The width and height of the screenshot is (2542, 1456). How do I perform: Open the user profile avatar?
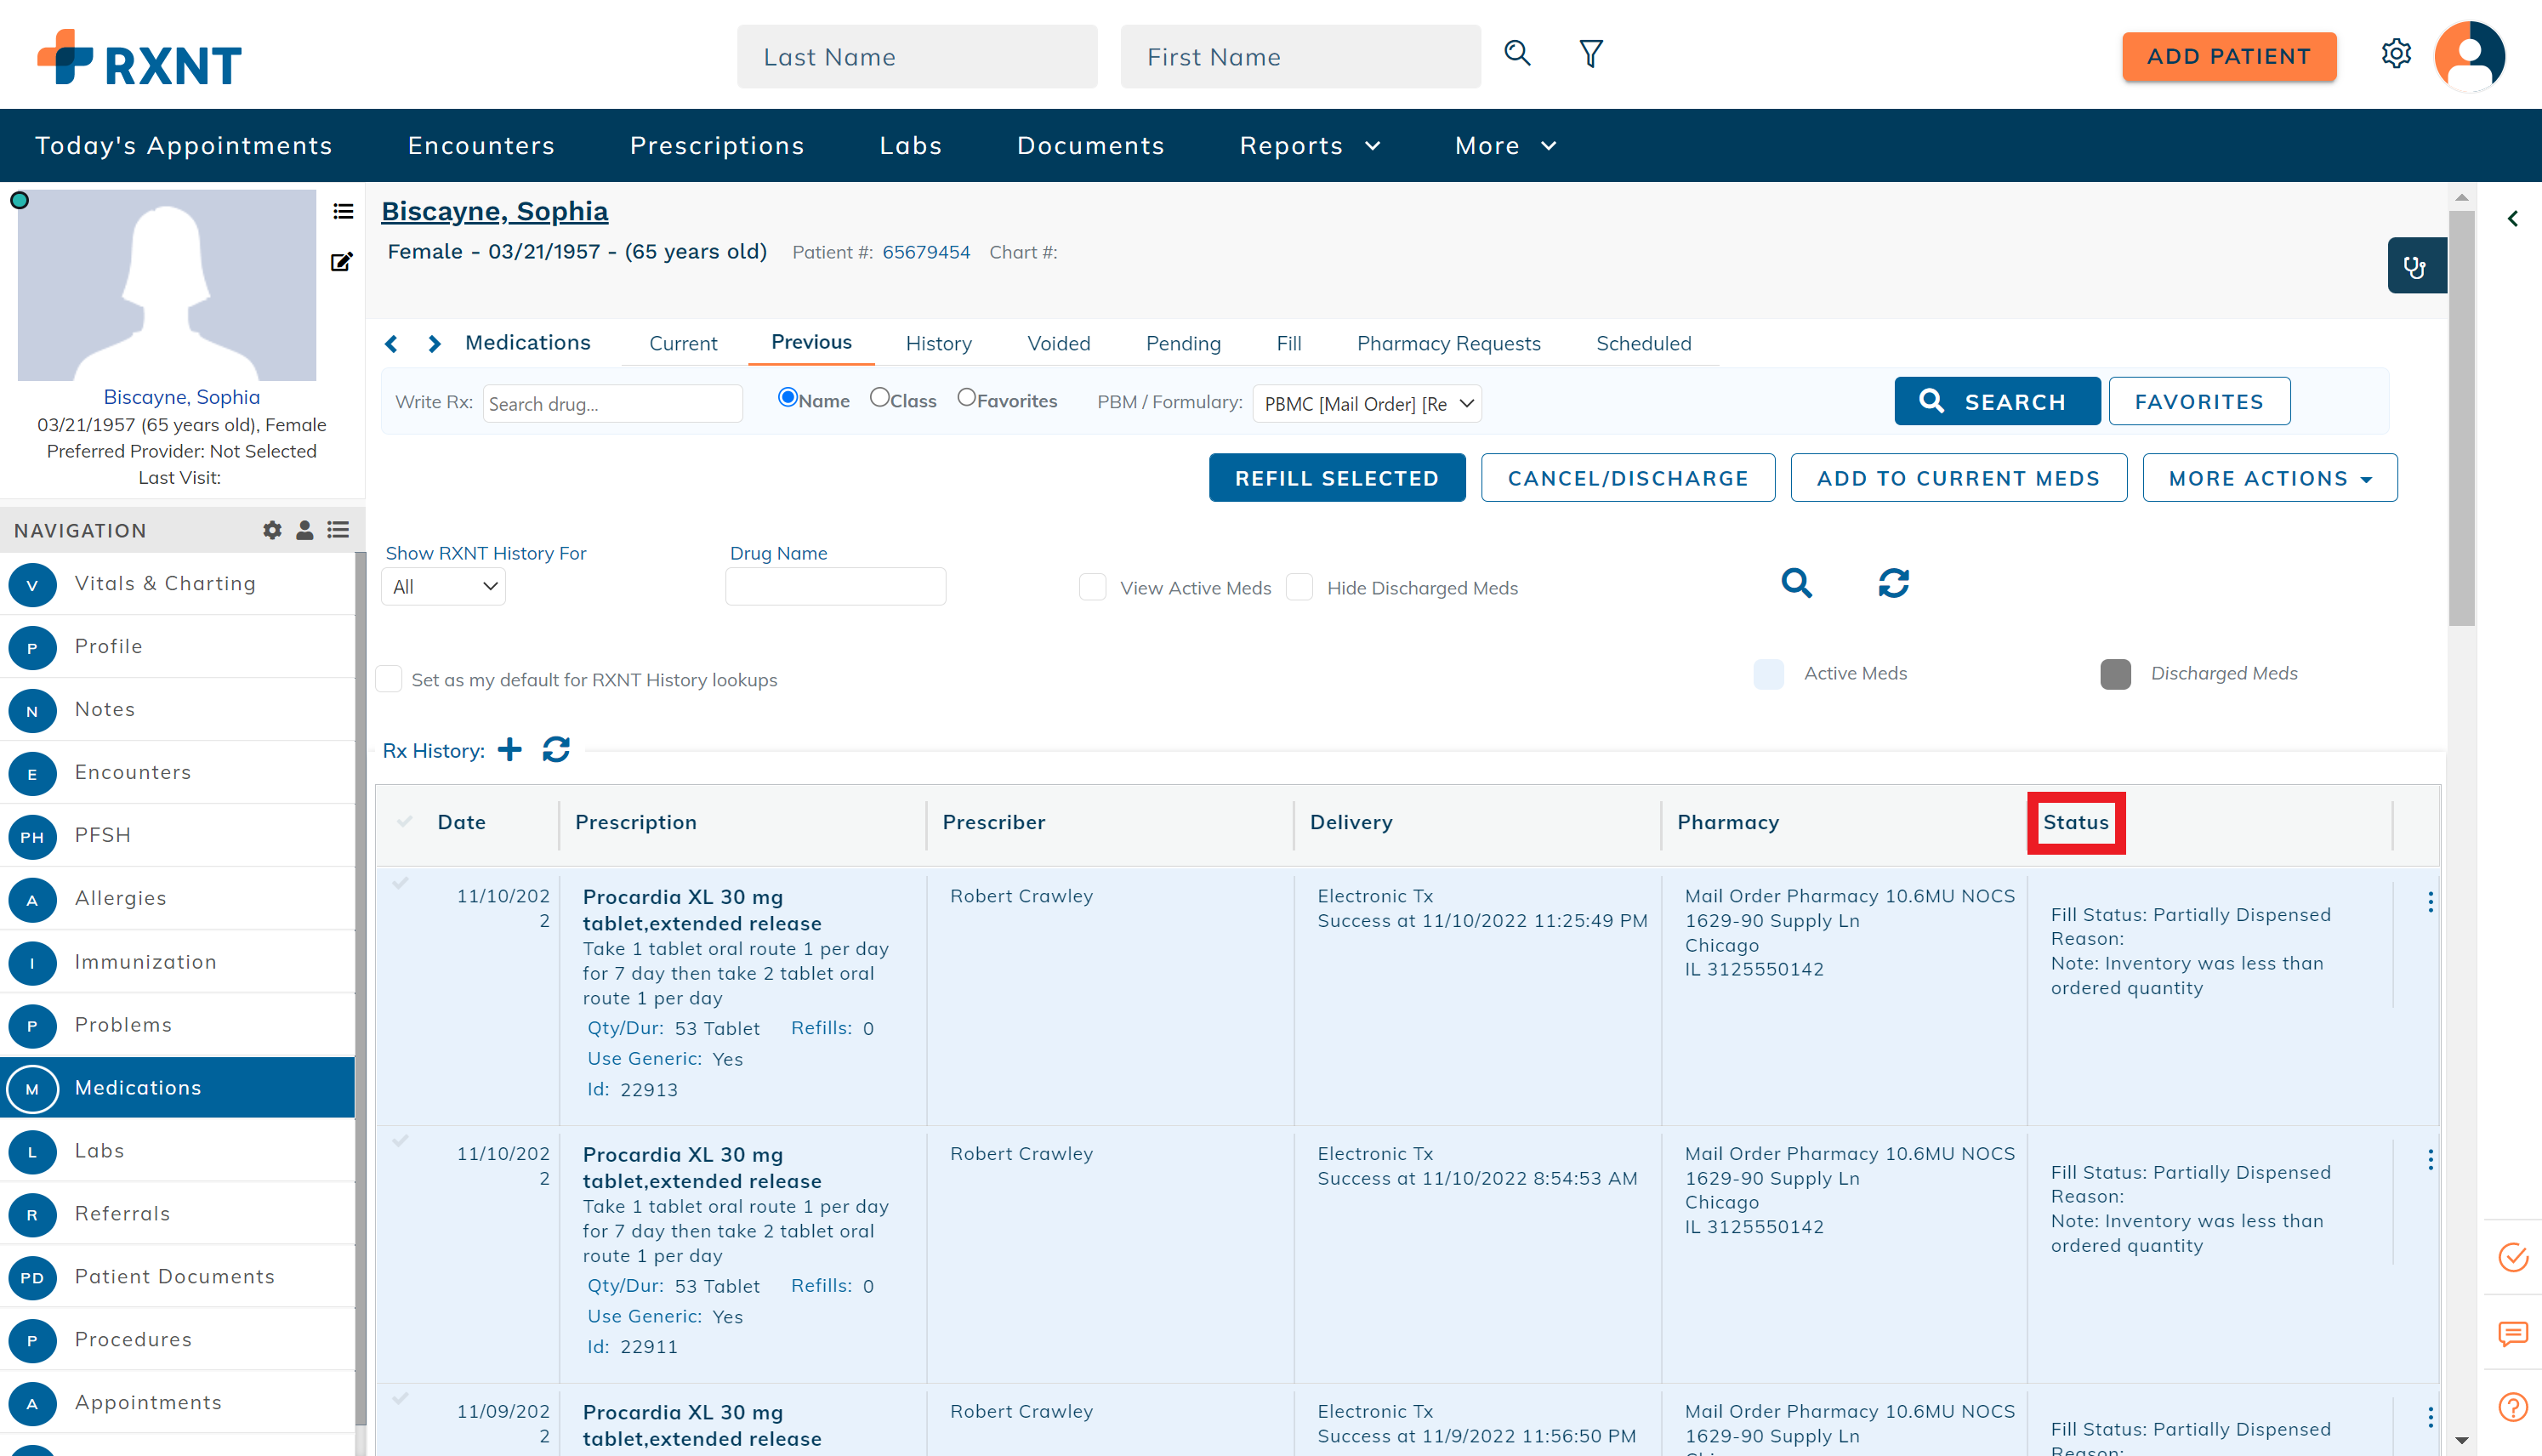pos(2469,56)
